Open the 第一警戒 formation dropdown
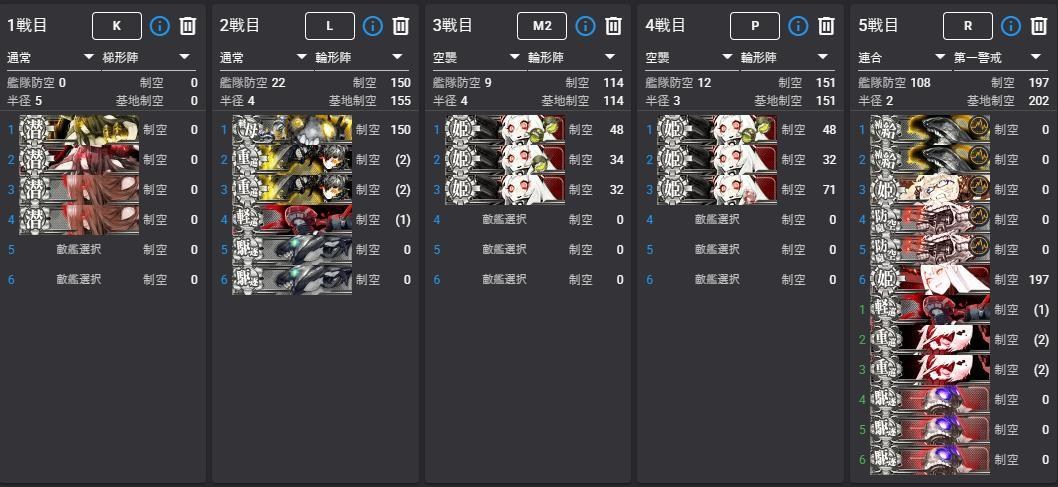The height and width of the screenshot is (487, 1058). pyautogui.click(x=1000, y=58)
